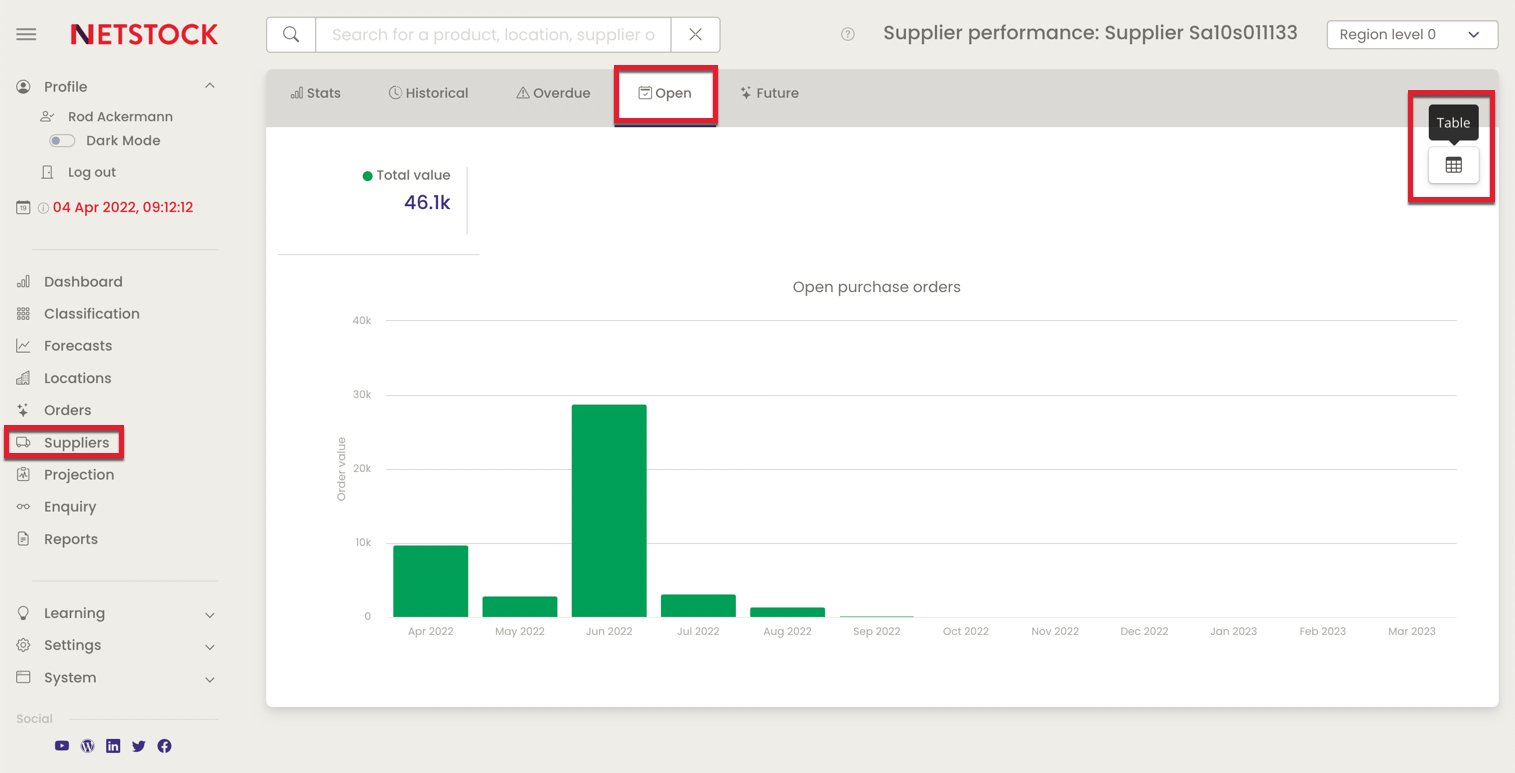Image resolution: width=1515 pixels, height=773 pixels.
Task: Enable Dark Mode
Action: [61, 140]
